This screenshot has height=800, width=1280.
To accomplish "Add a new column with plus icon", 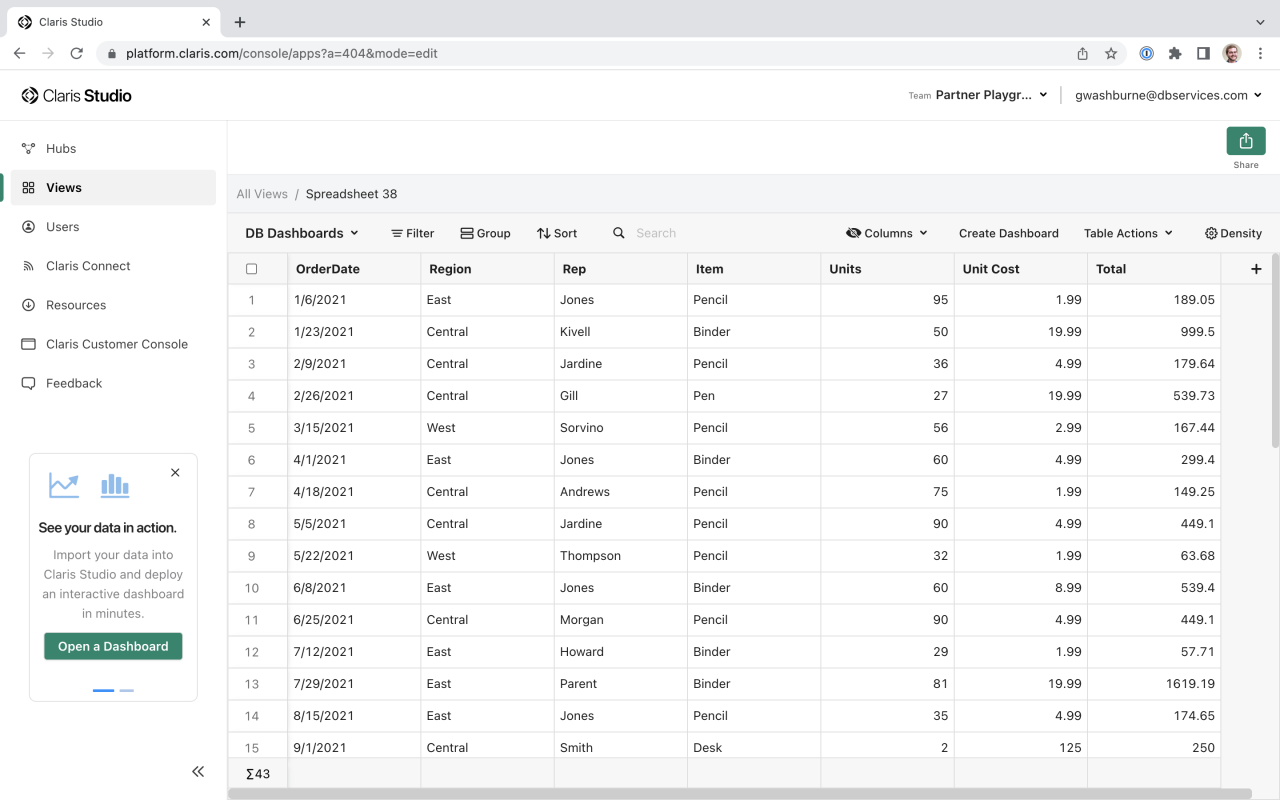I will (1256, 269).
